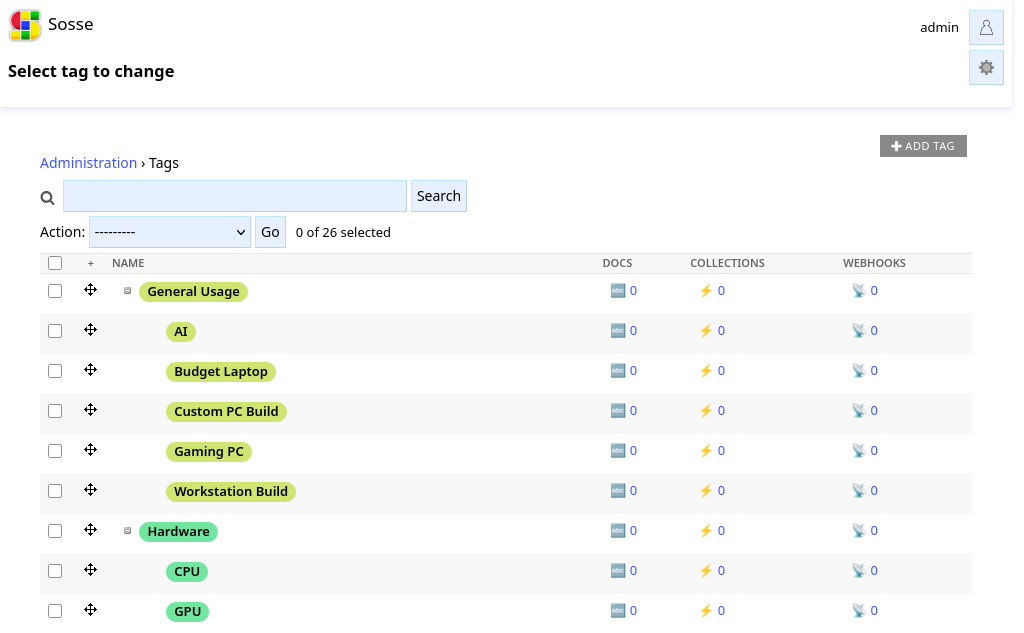Check the CPU row checkbox
Screen dimensions: 1024x633
[55, 570]
